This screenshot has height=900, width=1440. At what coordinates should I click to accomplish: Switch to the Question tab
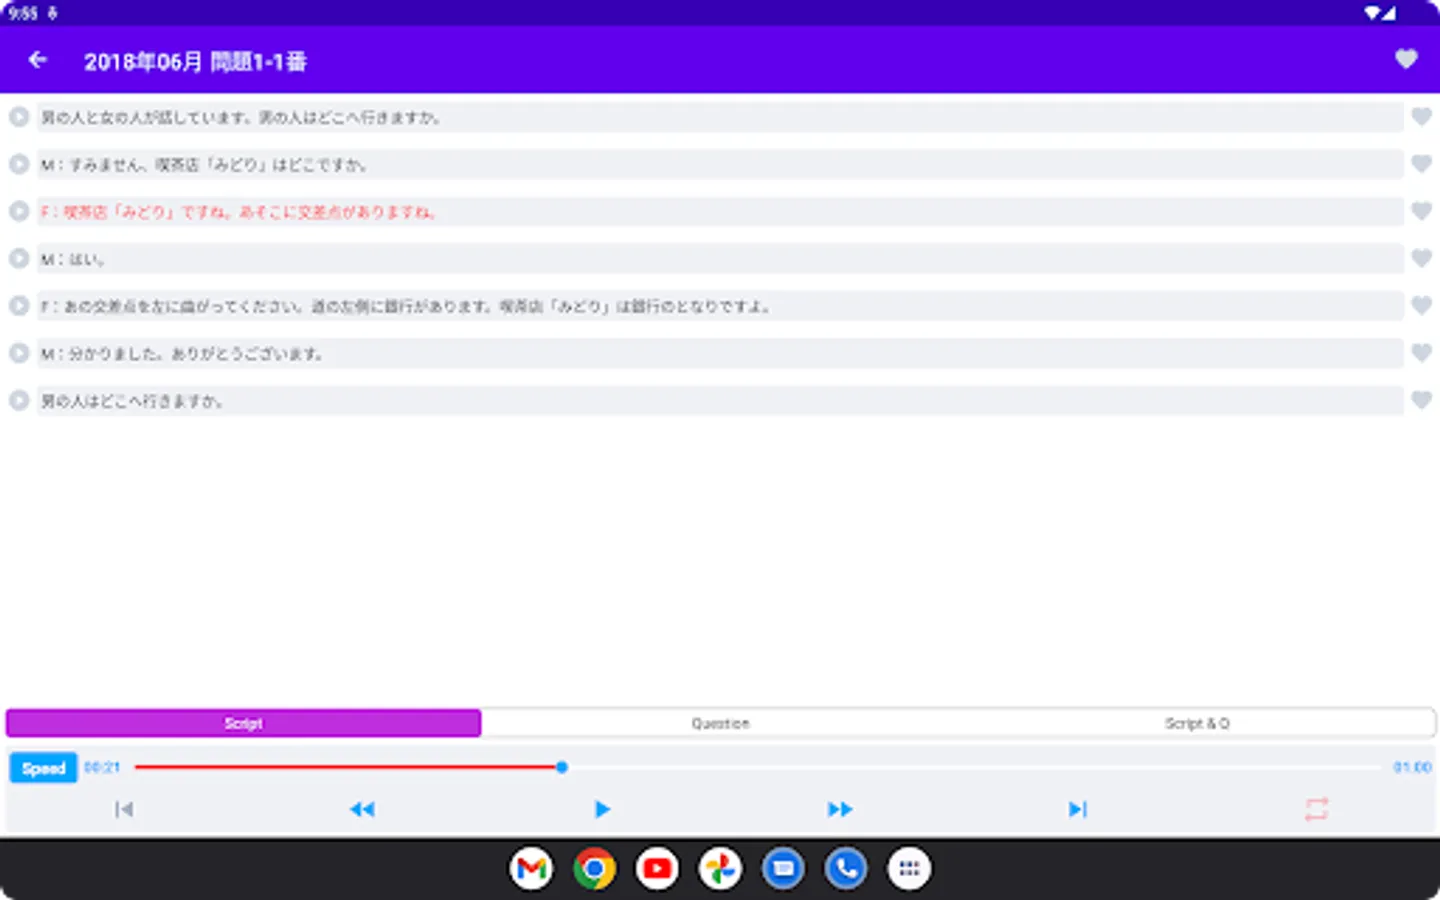point(720,723)
